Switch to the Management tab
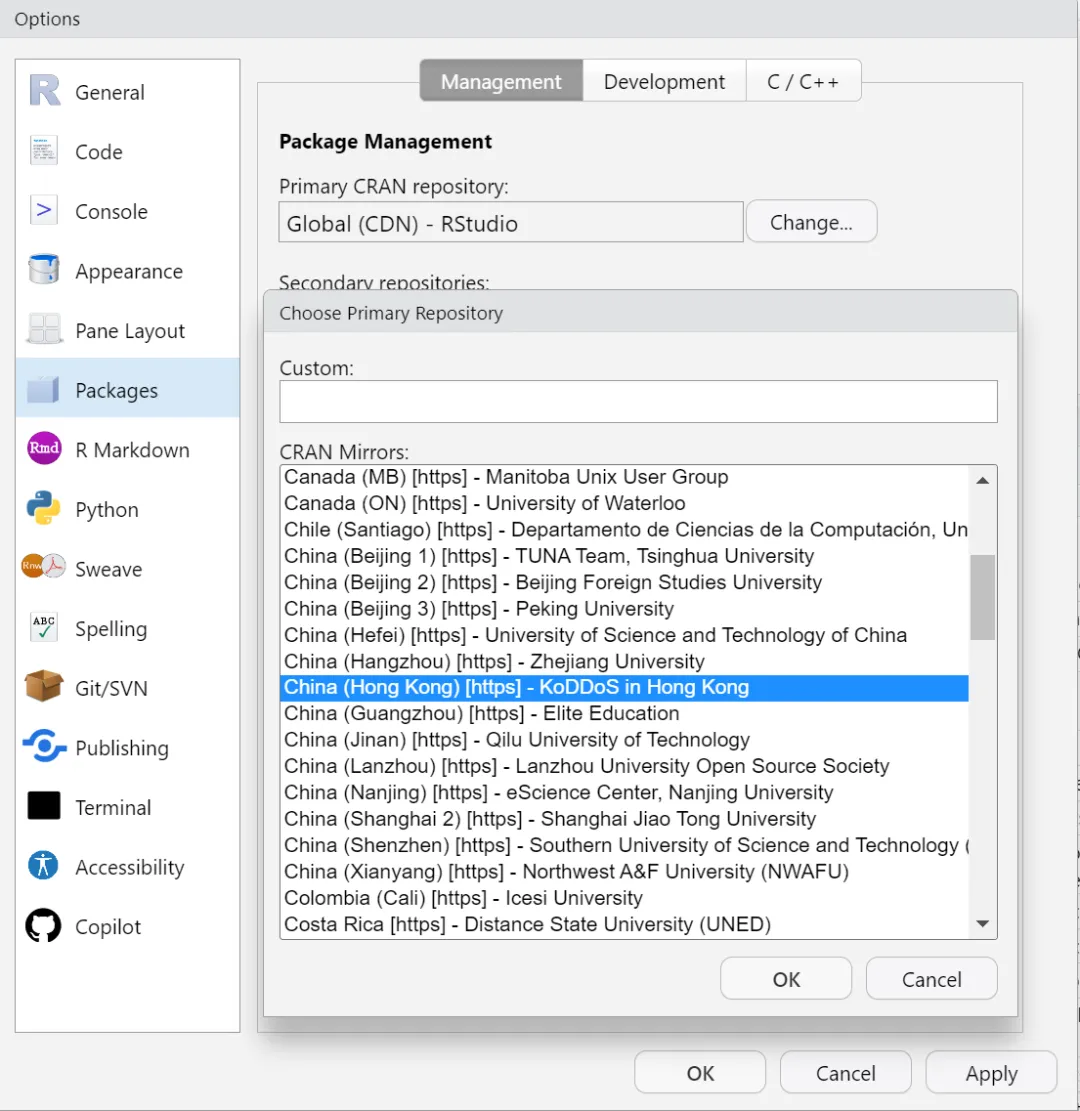The width and height of the screenshot is (1080, 1111). point(501,81)
